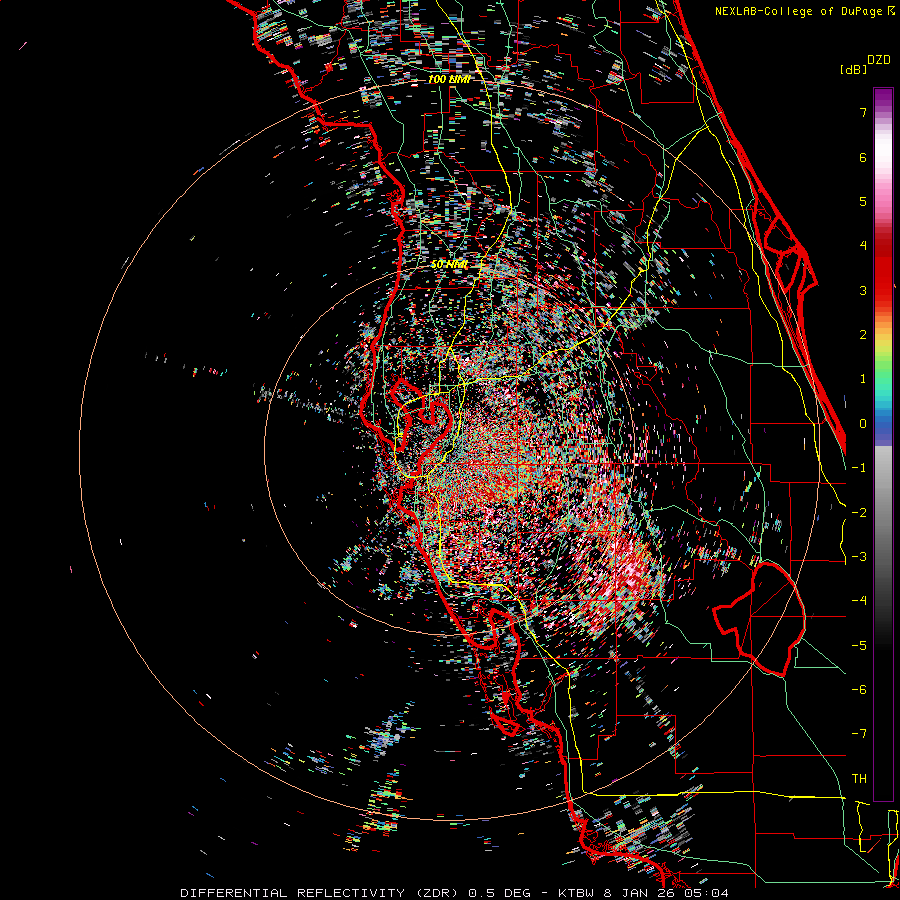
Task: Click the 3 dB scale value
Action: pos(863,290)
